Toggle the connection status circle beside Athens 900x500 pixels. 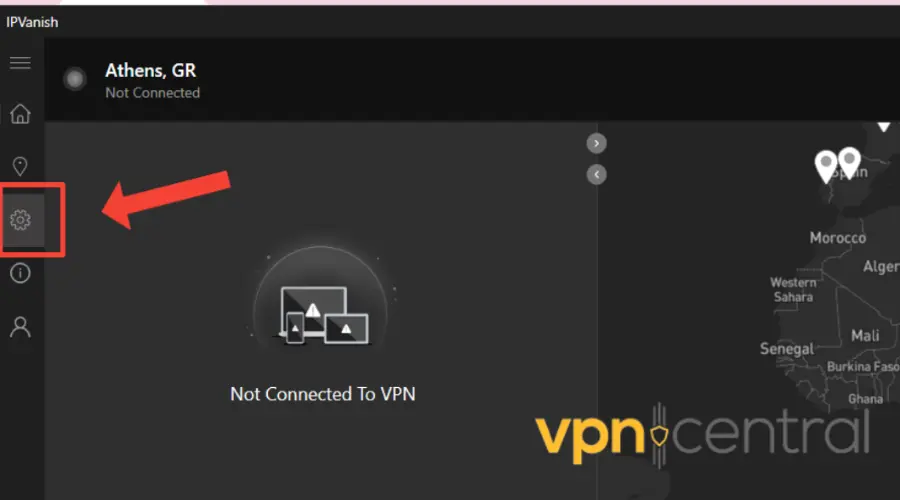[75, 79]
